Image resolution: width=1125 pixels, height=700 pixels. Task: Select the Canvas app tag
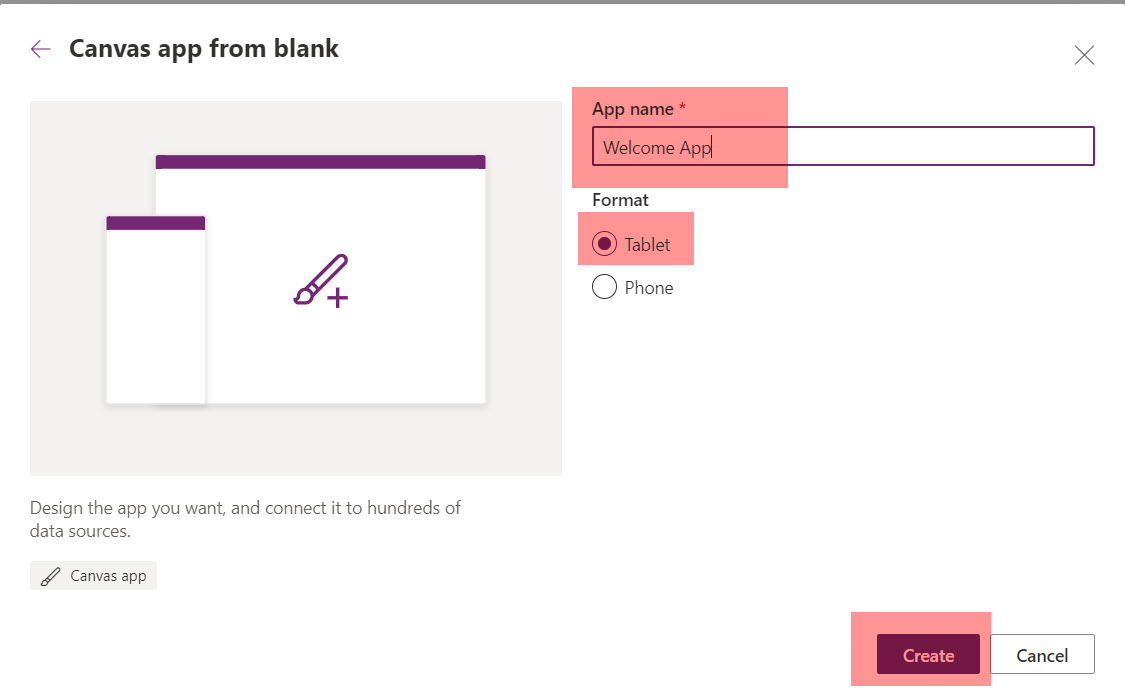pyautogui.click(x=92, y=575)
